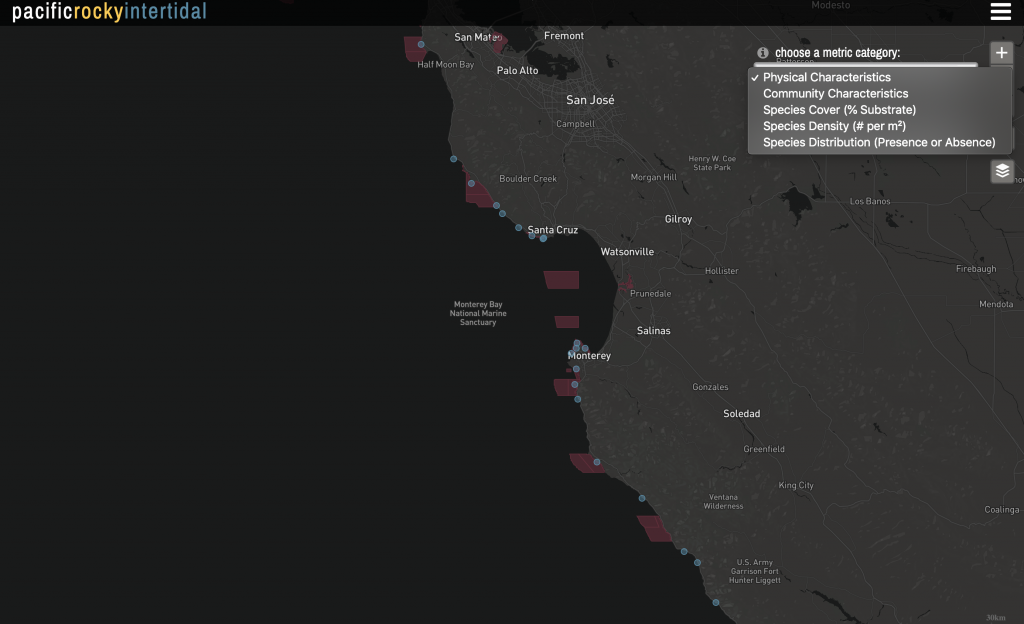Select the northernmost marker south of Half Moon Bay
The width and height of the screenshot is (1024, 624).
[x=453, y=158]
